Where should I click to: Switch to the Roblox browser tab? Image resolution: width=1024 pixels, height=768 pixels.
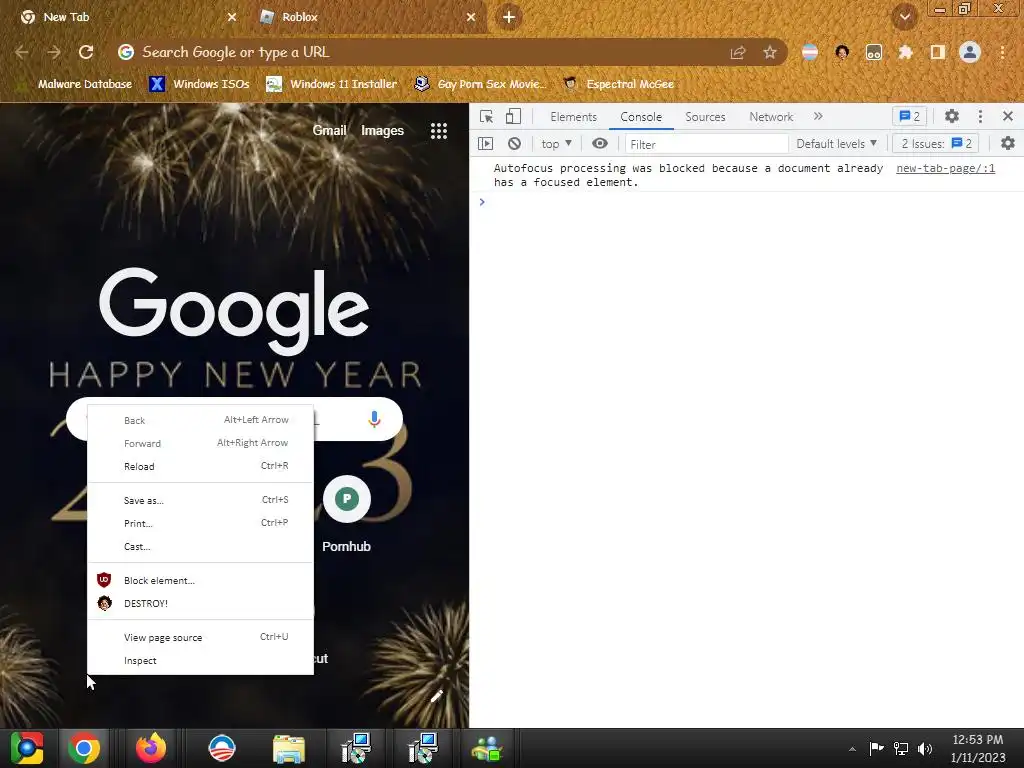[x=366, y=17]
